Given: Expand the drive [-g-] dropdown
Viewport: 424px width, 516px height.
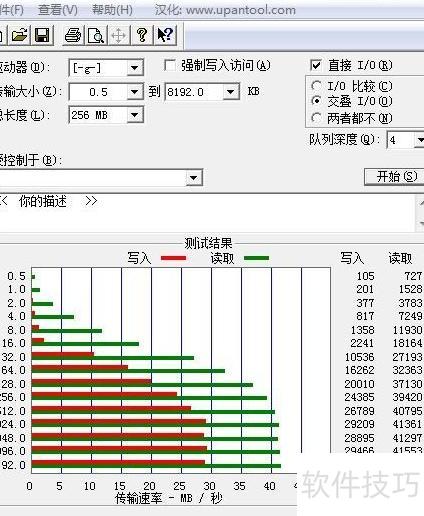Looking at the screenshot, I should (x=135, y=68).
